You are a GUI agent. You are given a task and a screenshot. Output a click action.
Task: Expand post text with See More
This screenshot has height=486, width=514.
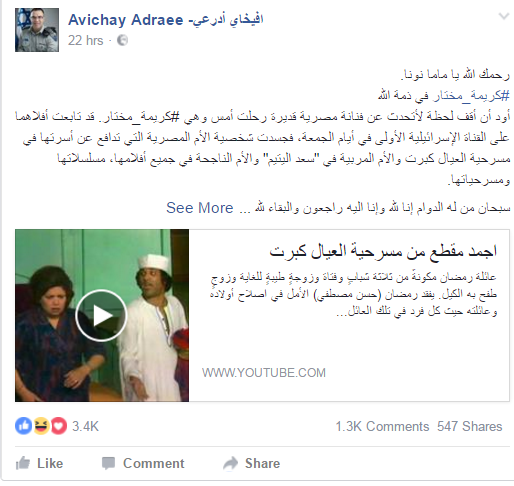(x=200, y=208)
